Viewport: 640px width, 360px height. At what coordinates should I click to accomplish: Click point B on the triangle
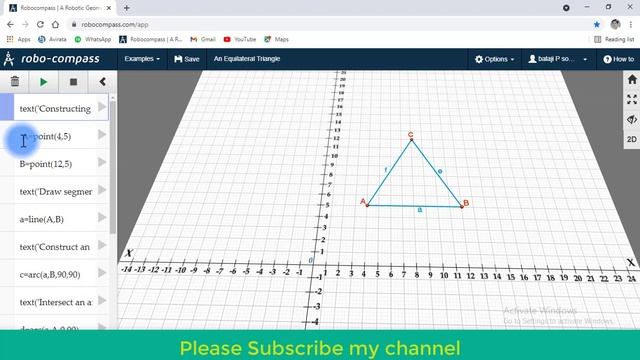pos(462,207)
